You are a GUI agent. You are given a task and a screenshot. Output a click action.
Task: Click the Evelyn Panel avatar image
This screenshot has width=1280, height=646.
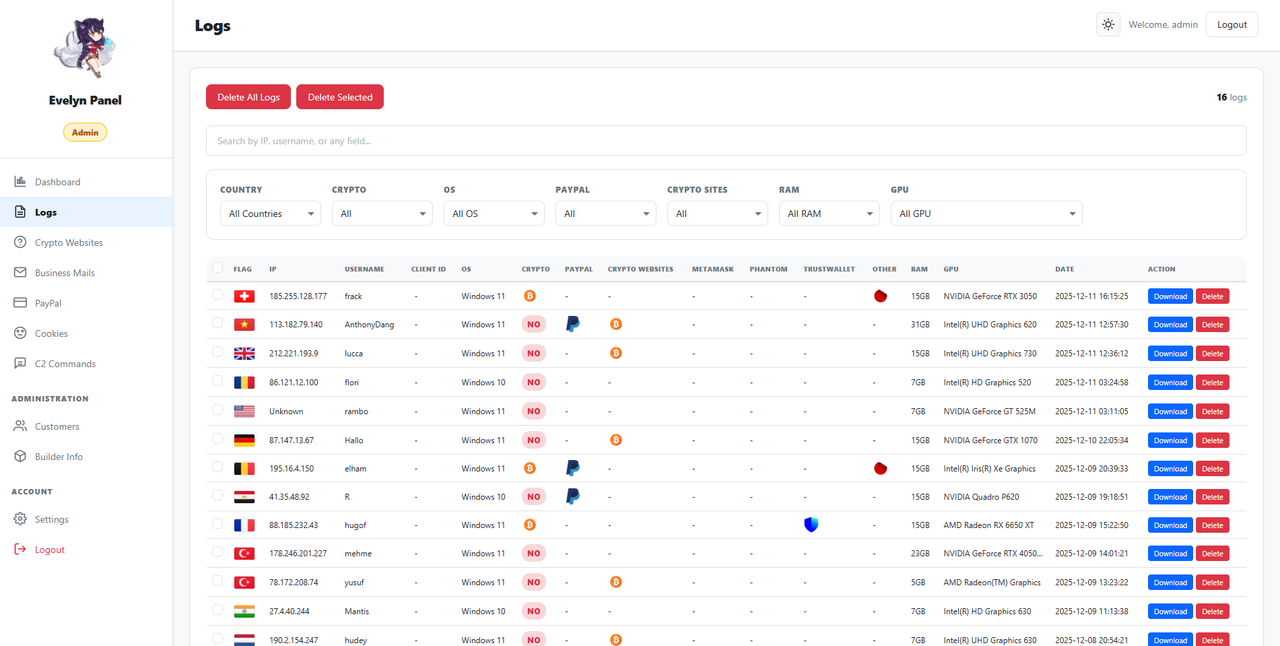[85, 49]
